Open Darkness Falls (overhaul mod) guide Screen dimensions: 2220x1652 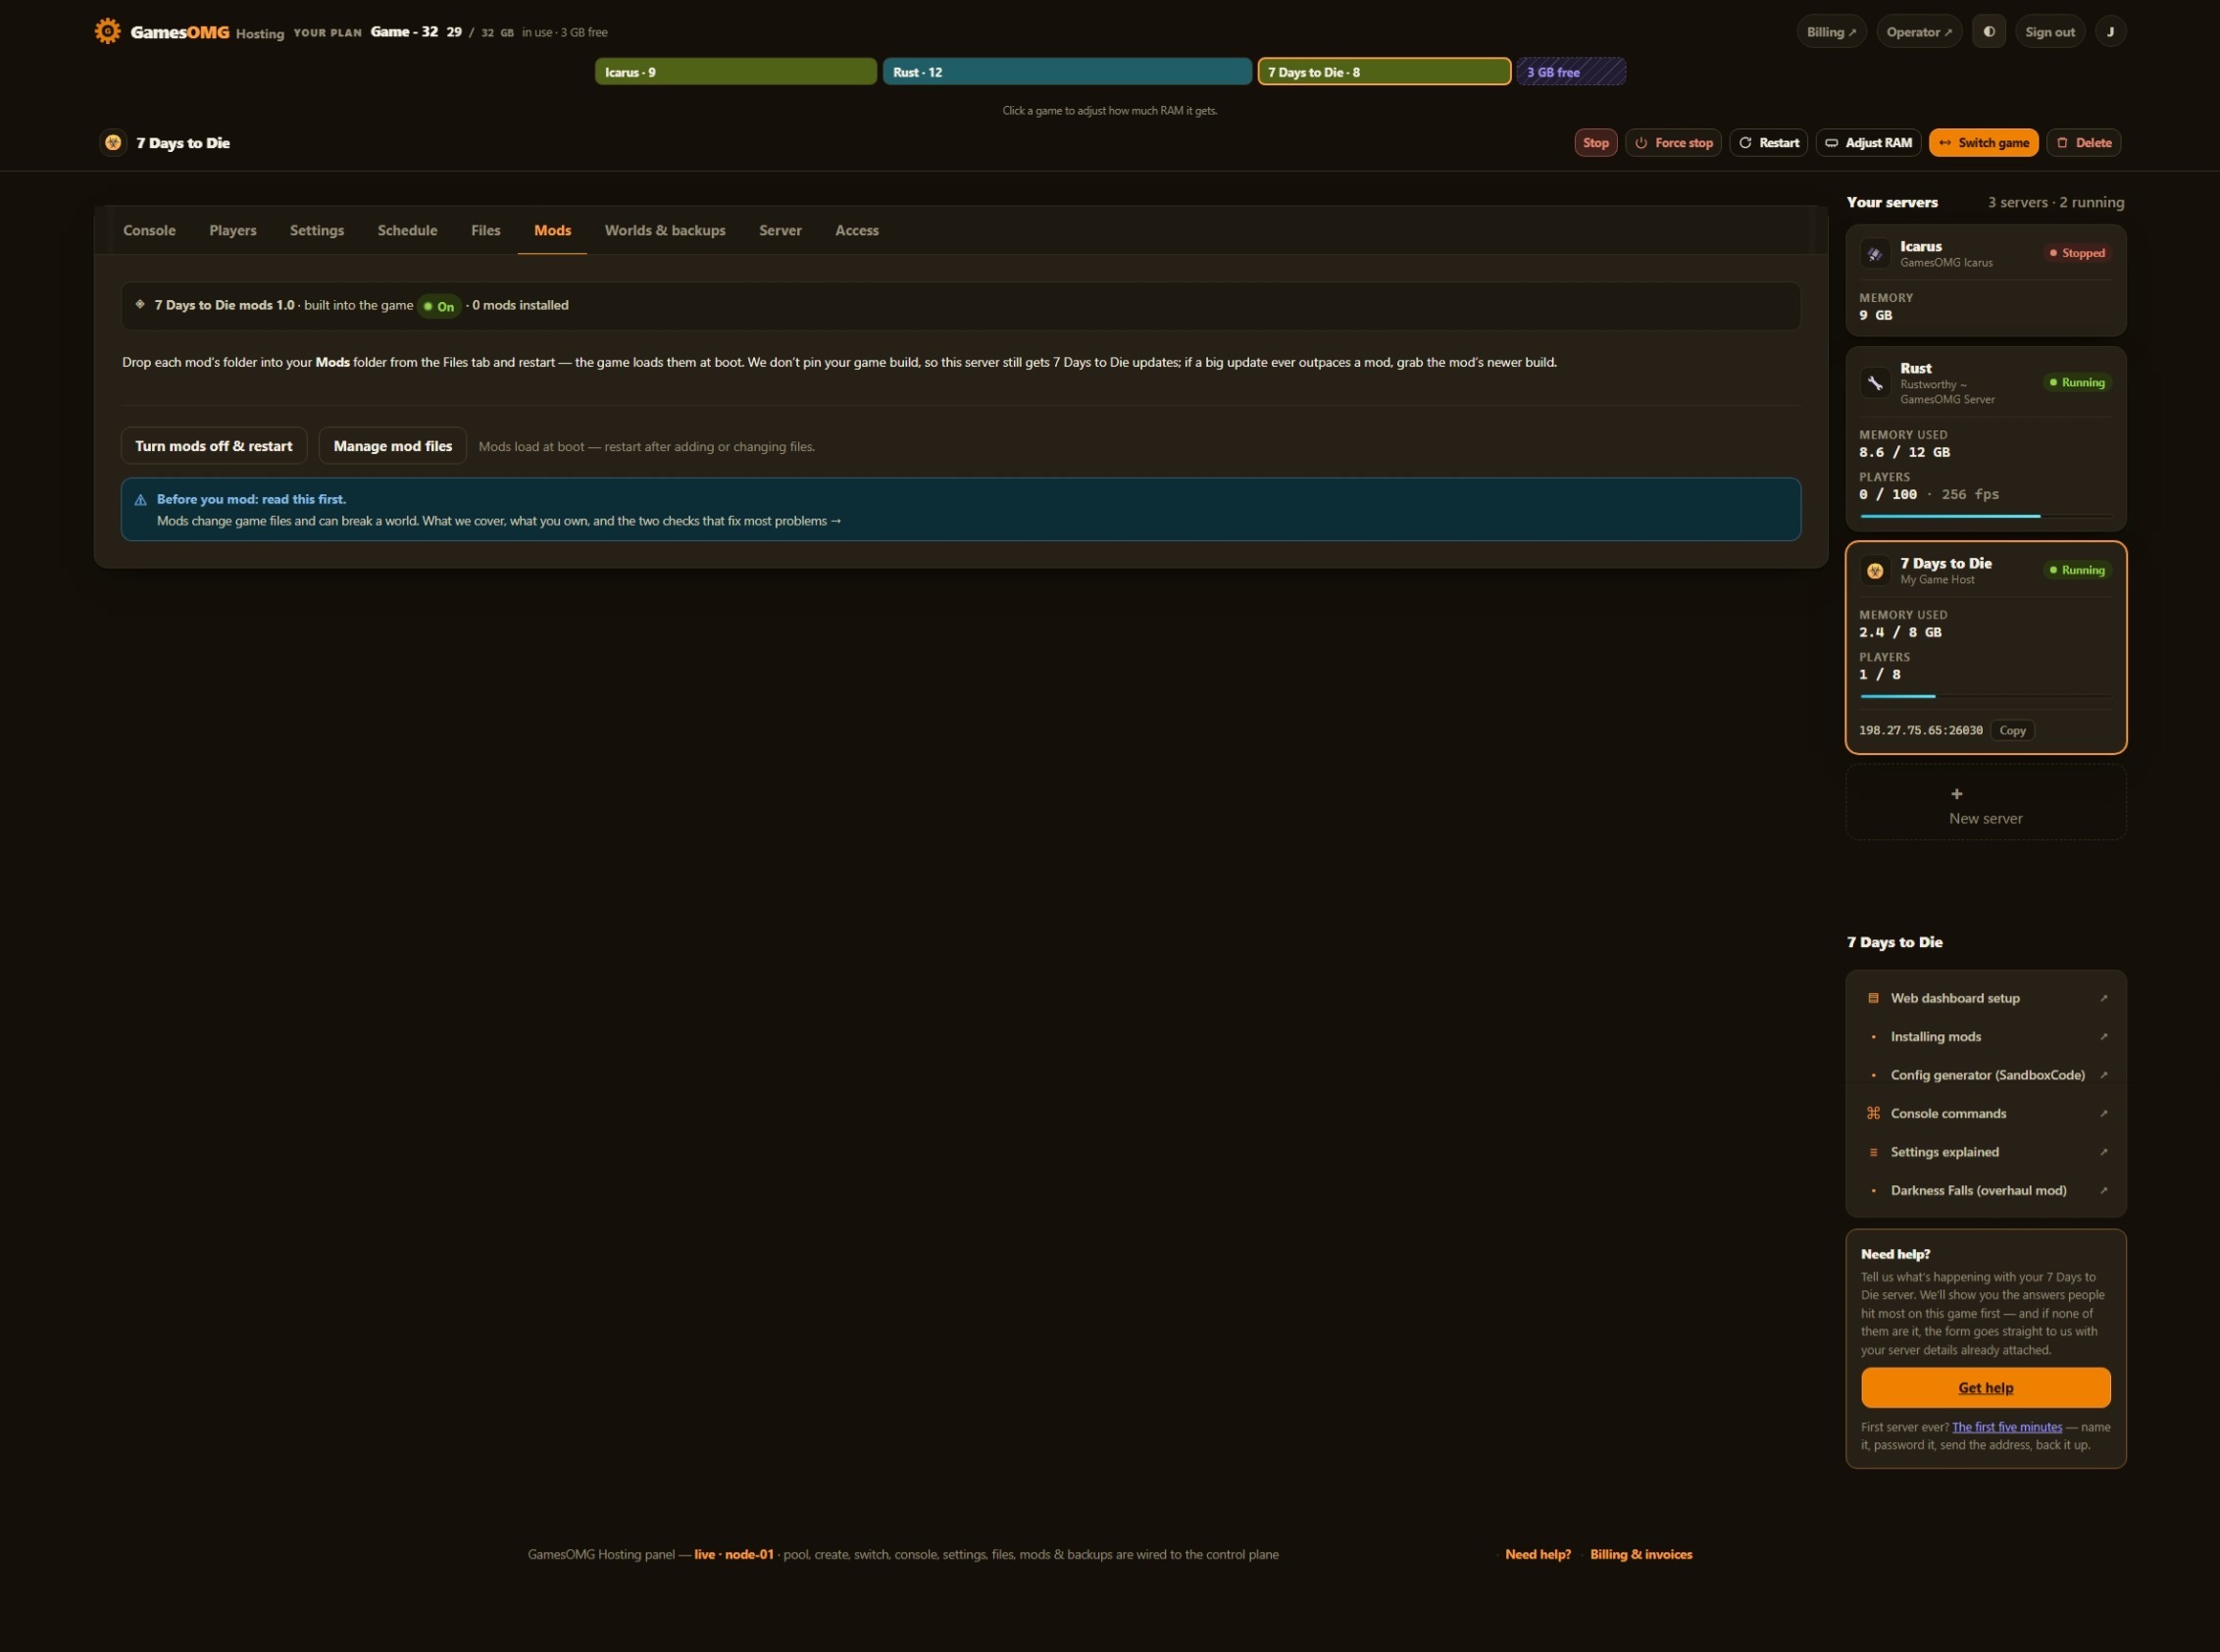point(1985,1190)
